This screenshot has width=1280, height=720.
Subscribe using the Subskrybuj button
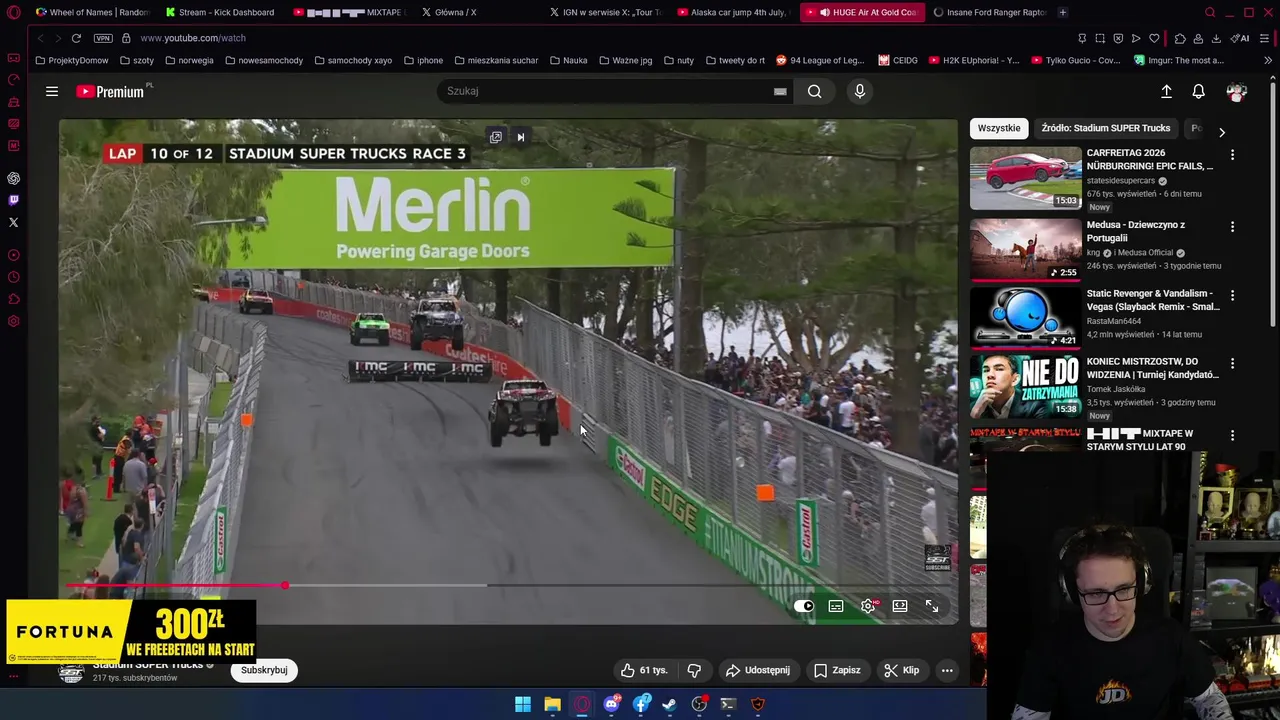click(264, 670)
